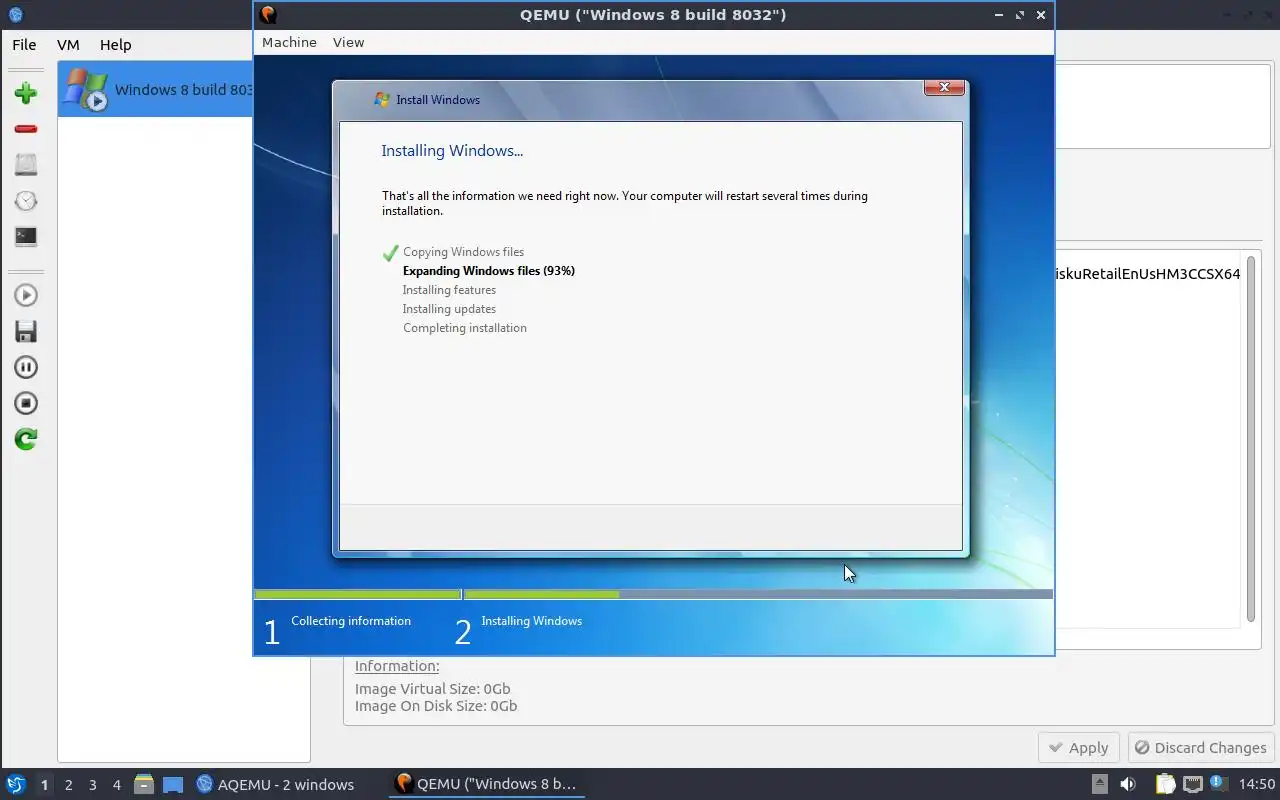This screenshot has width=1280, height=800.
Task: Click the tray icon left of the clock
Action: (x=1219, y=783)
